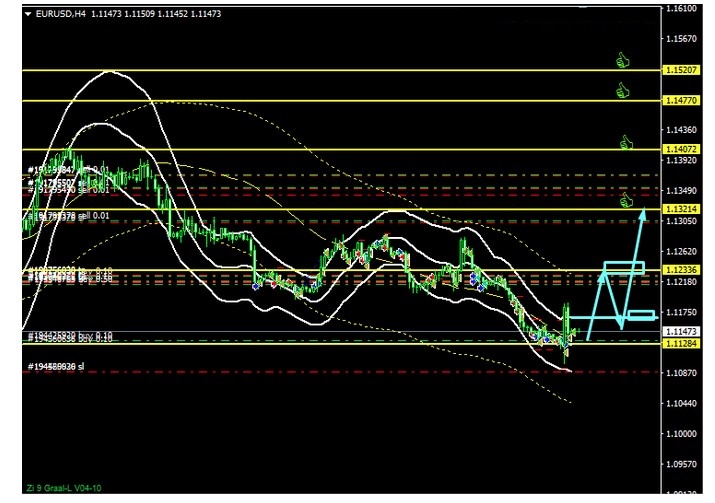Click thumbs-up icon above the 1.15207 line
The height and width of the screenshot is (503, 715).
tap(624, 60)
